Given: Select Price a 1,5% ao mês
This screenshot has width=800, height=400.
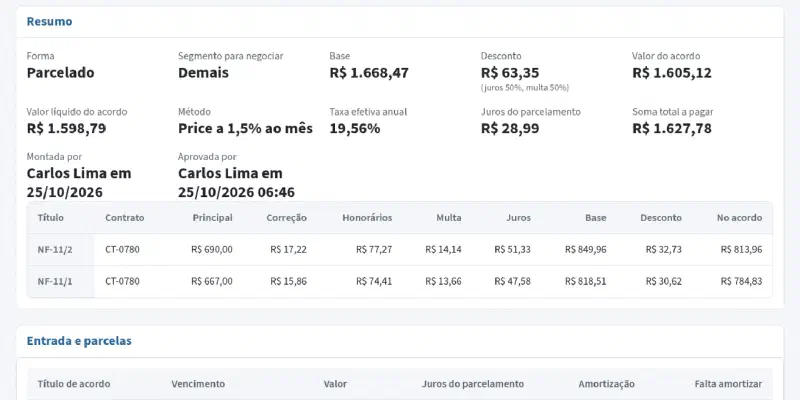Looking at the screenshot, I should point(245,128).
